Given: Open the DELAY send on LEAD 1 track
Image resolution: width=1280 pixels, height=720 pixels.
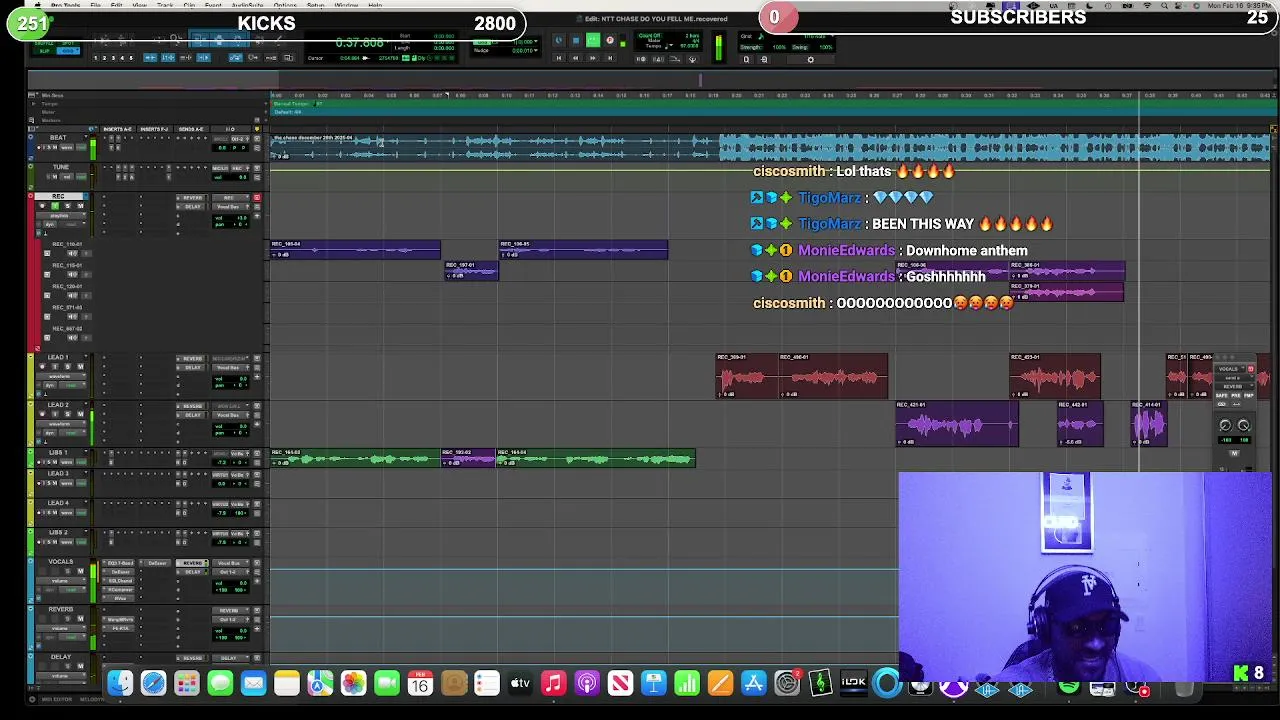Looking at the screenshot, I should [192, 367].
